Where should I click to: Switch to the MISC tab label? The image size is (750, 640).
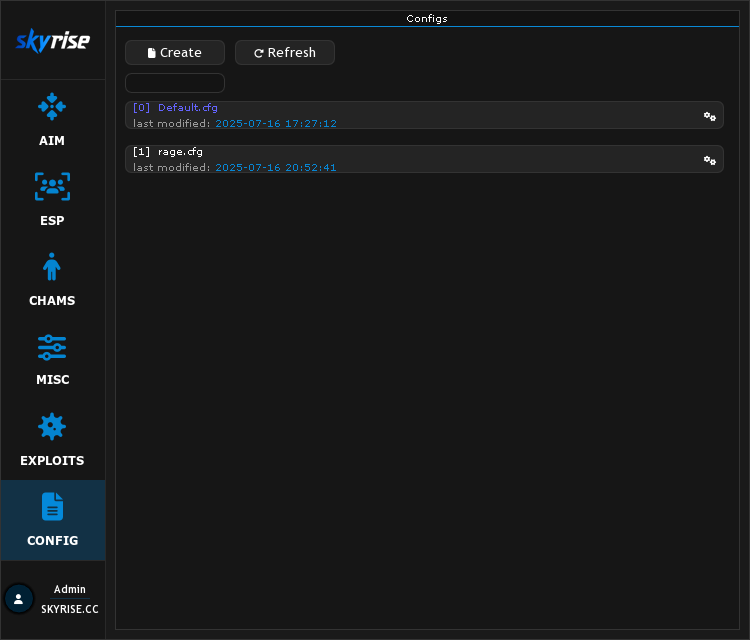coord(53,380)
